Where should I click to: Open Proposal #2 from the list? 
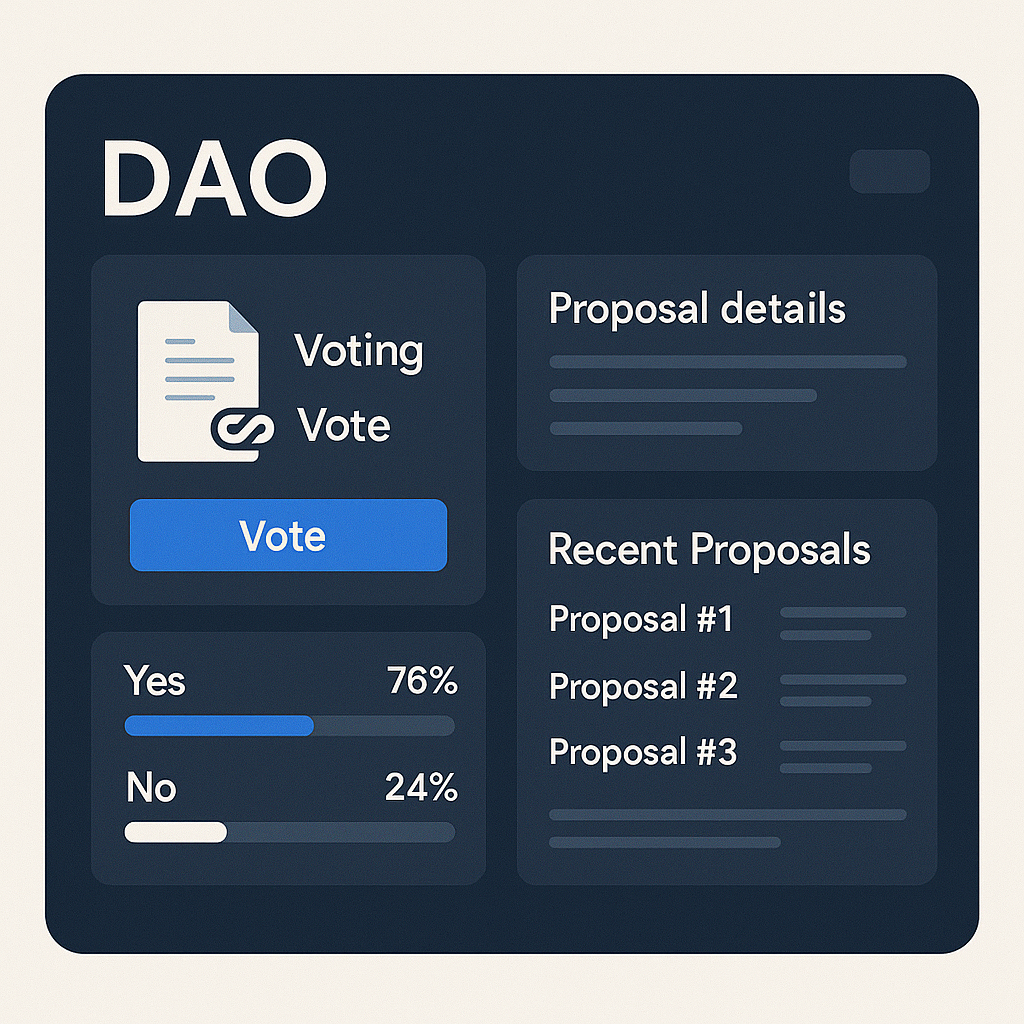tap(643, 686)
